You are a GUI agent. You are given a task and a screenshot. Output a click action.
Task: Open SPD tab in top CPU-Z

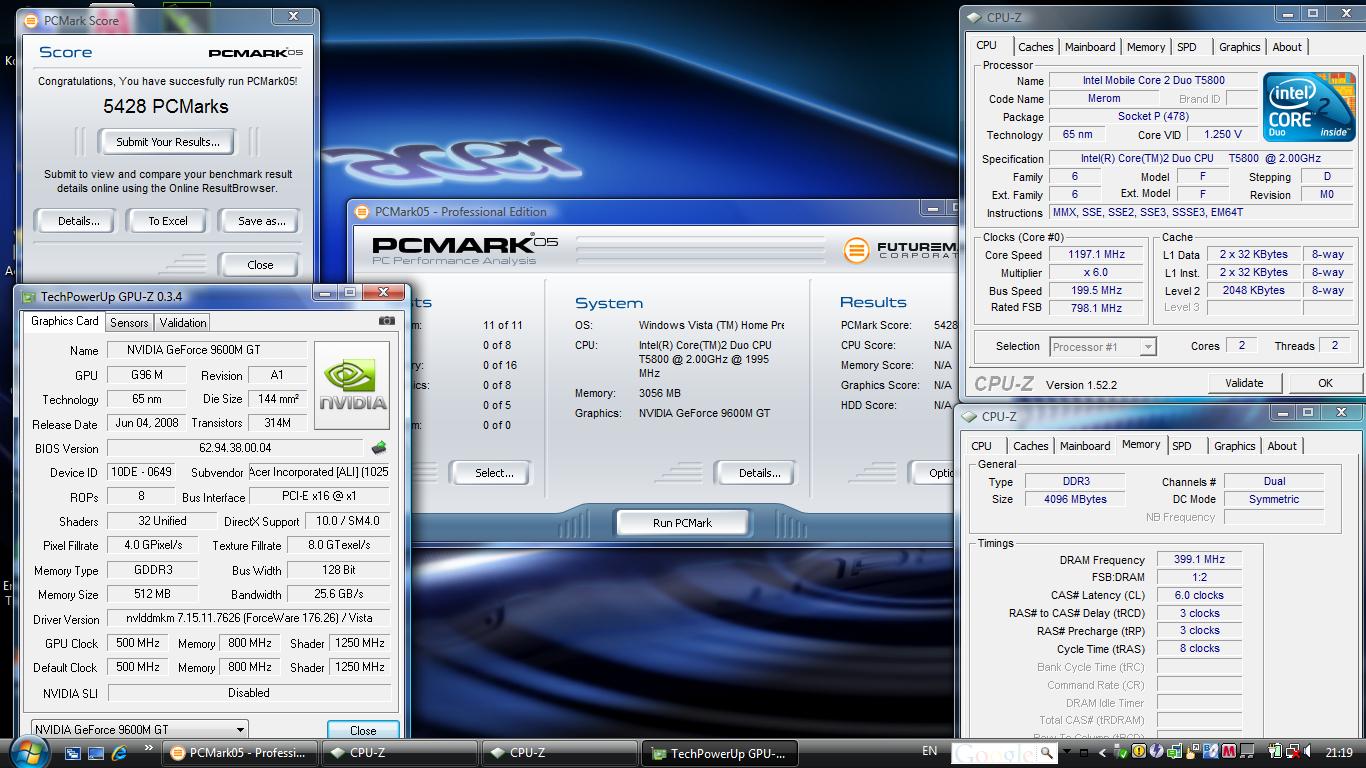coord(1187,47)
